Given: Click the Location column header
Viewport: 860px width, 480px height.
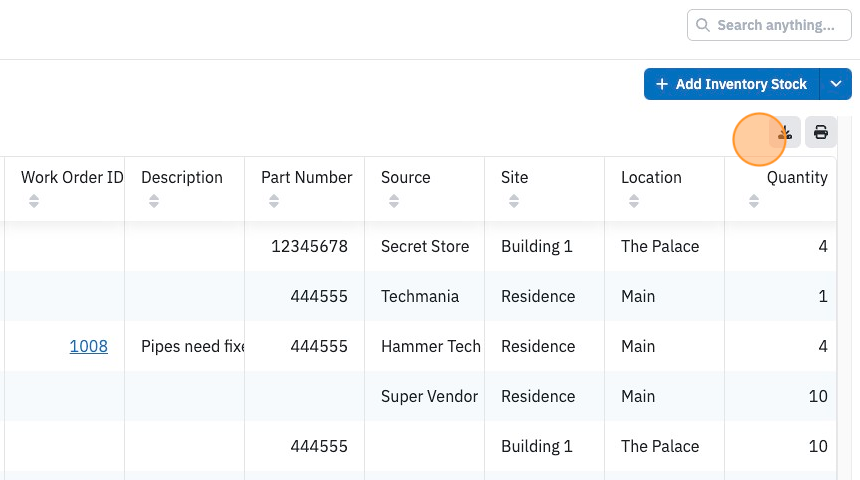Looking at the screenshot, I should [664, 189].
